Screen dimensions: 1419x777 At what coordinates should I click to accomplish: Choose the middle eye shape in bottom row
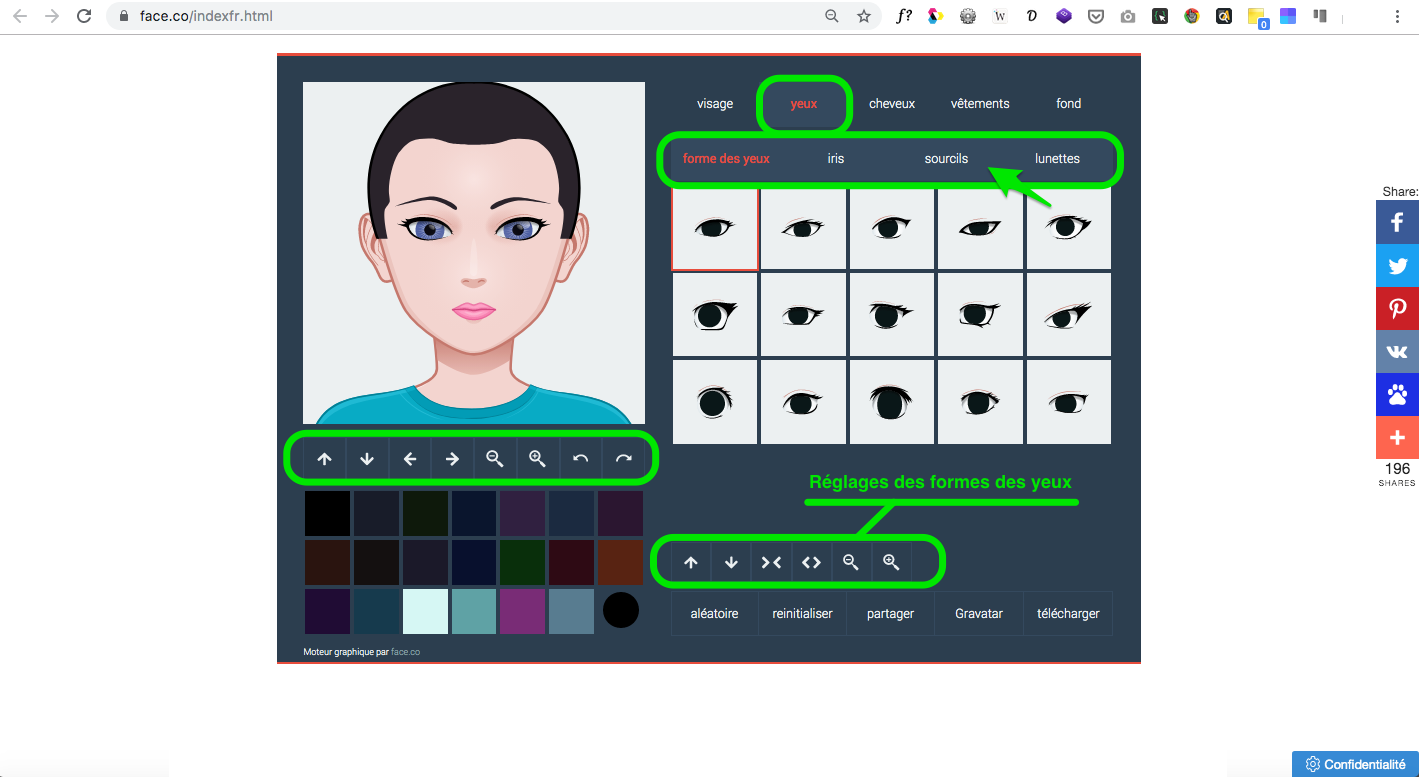pyautogui.click(x=892, y=402)
